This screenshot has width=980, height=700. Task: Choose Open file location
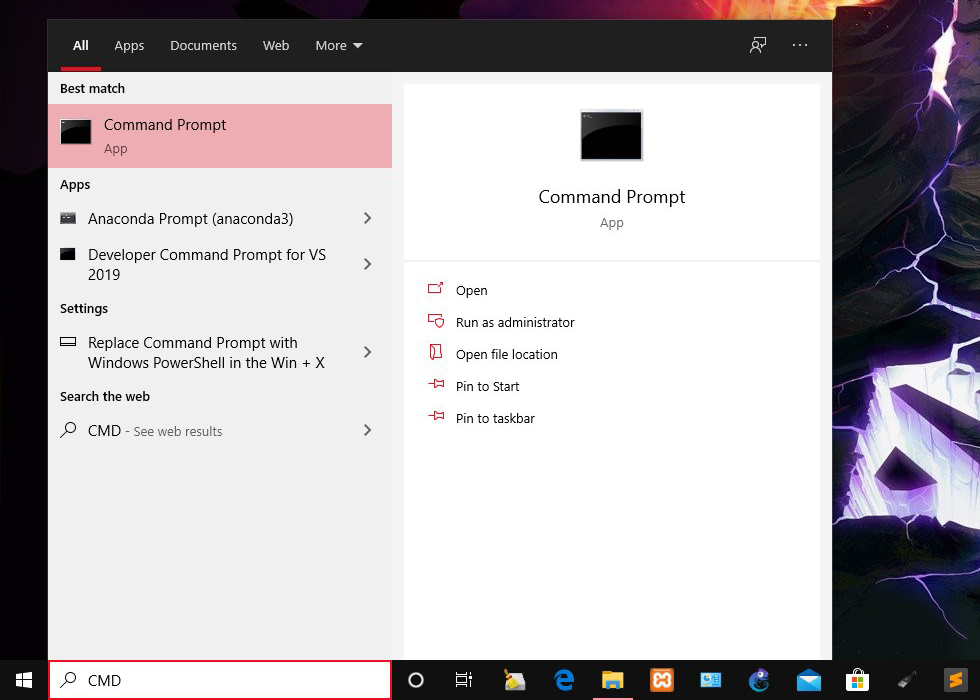506,354
